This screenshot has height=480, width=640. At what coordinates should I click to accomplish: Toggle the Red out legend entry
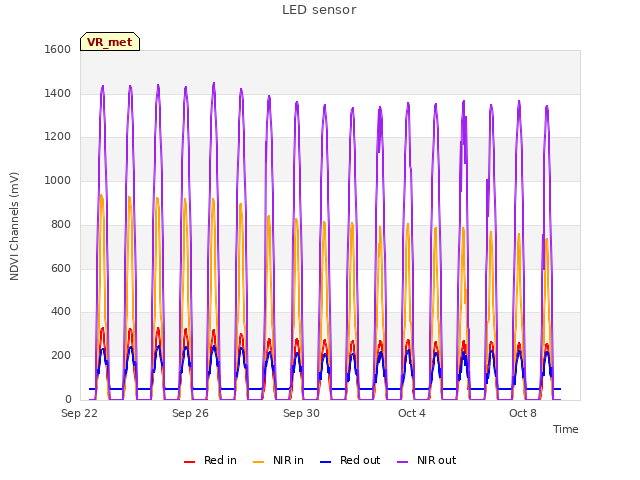point(350,460)
